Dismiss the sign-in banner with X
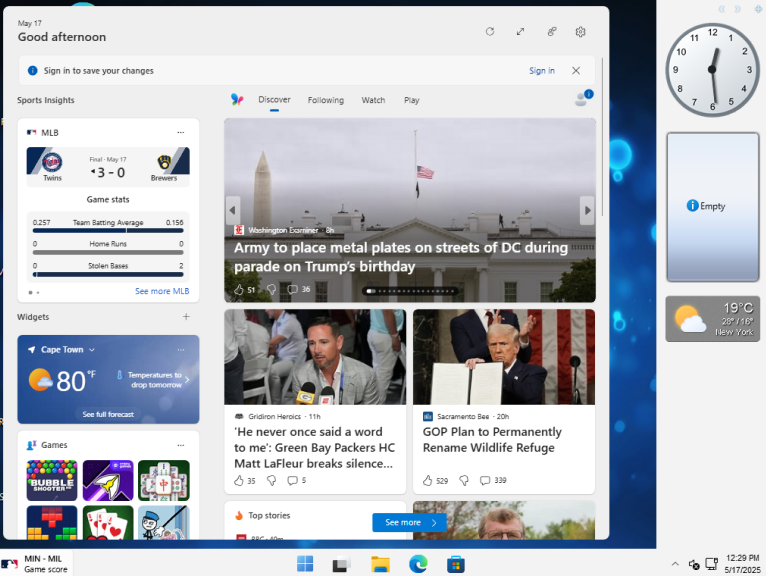This screenshot has width=766, height=576. click(x=576, y=71)
